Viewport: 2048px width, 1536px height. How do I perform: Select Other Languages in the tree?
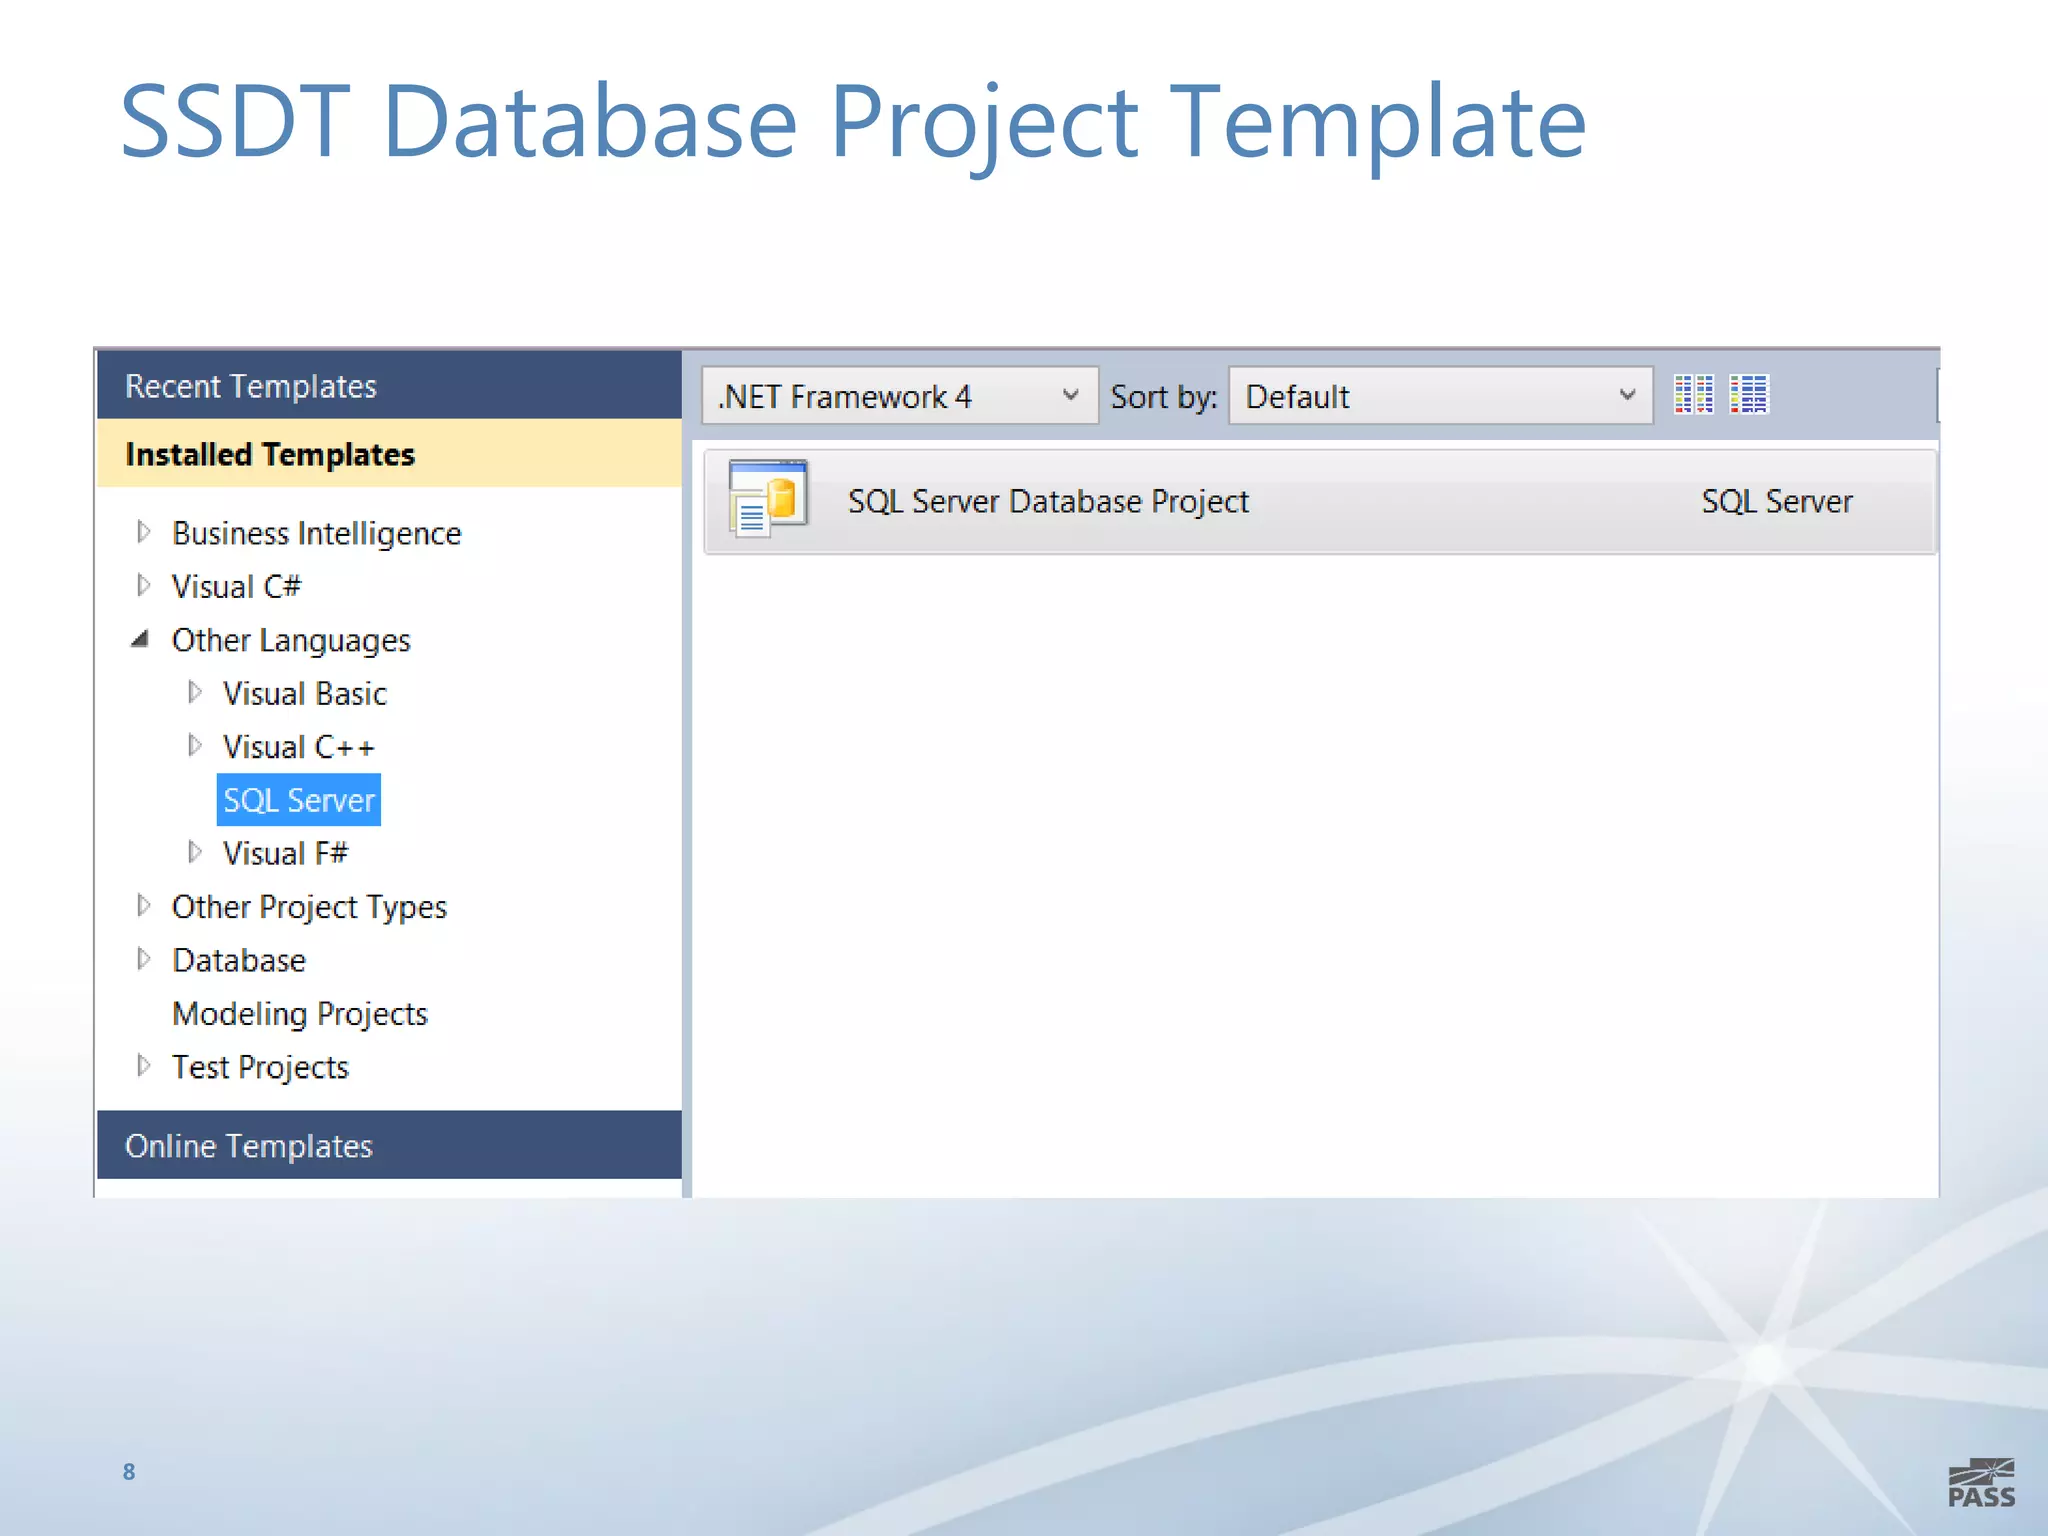click(291, 640)
